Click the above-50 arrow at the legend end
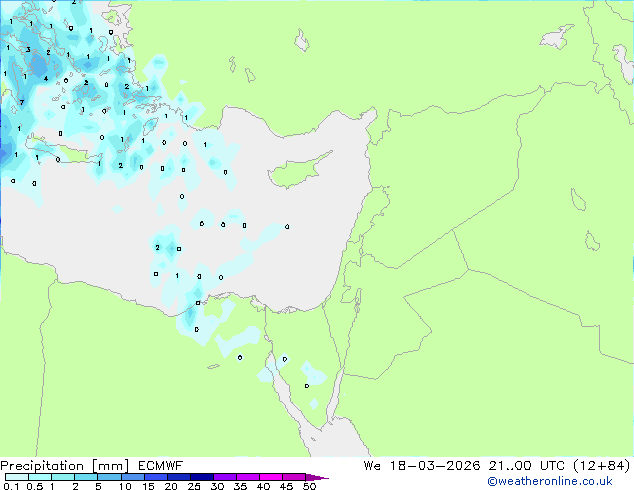Viewport: 634px width, 490px height. [317, 477]
